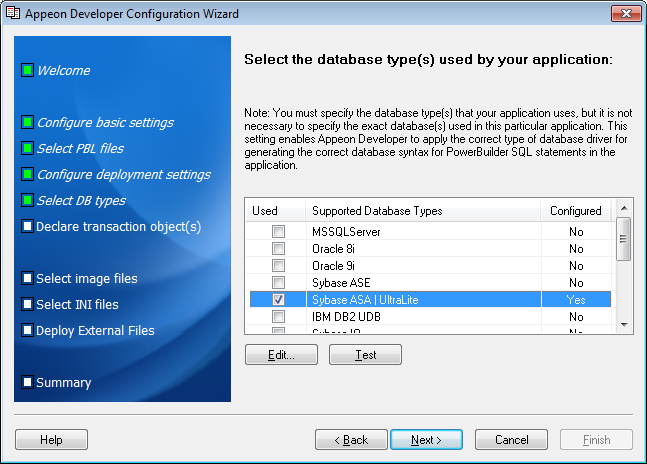Viewport: 647px width, 464px height.
Task: Select the IBM DB2 UDB row text
Action: [x=346, y=317]
